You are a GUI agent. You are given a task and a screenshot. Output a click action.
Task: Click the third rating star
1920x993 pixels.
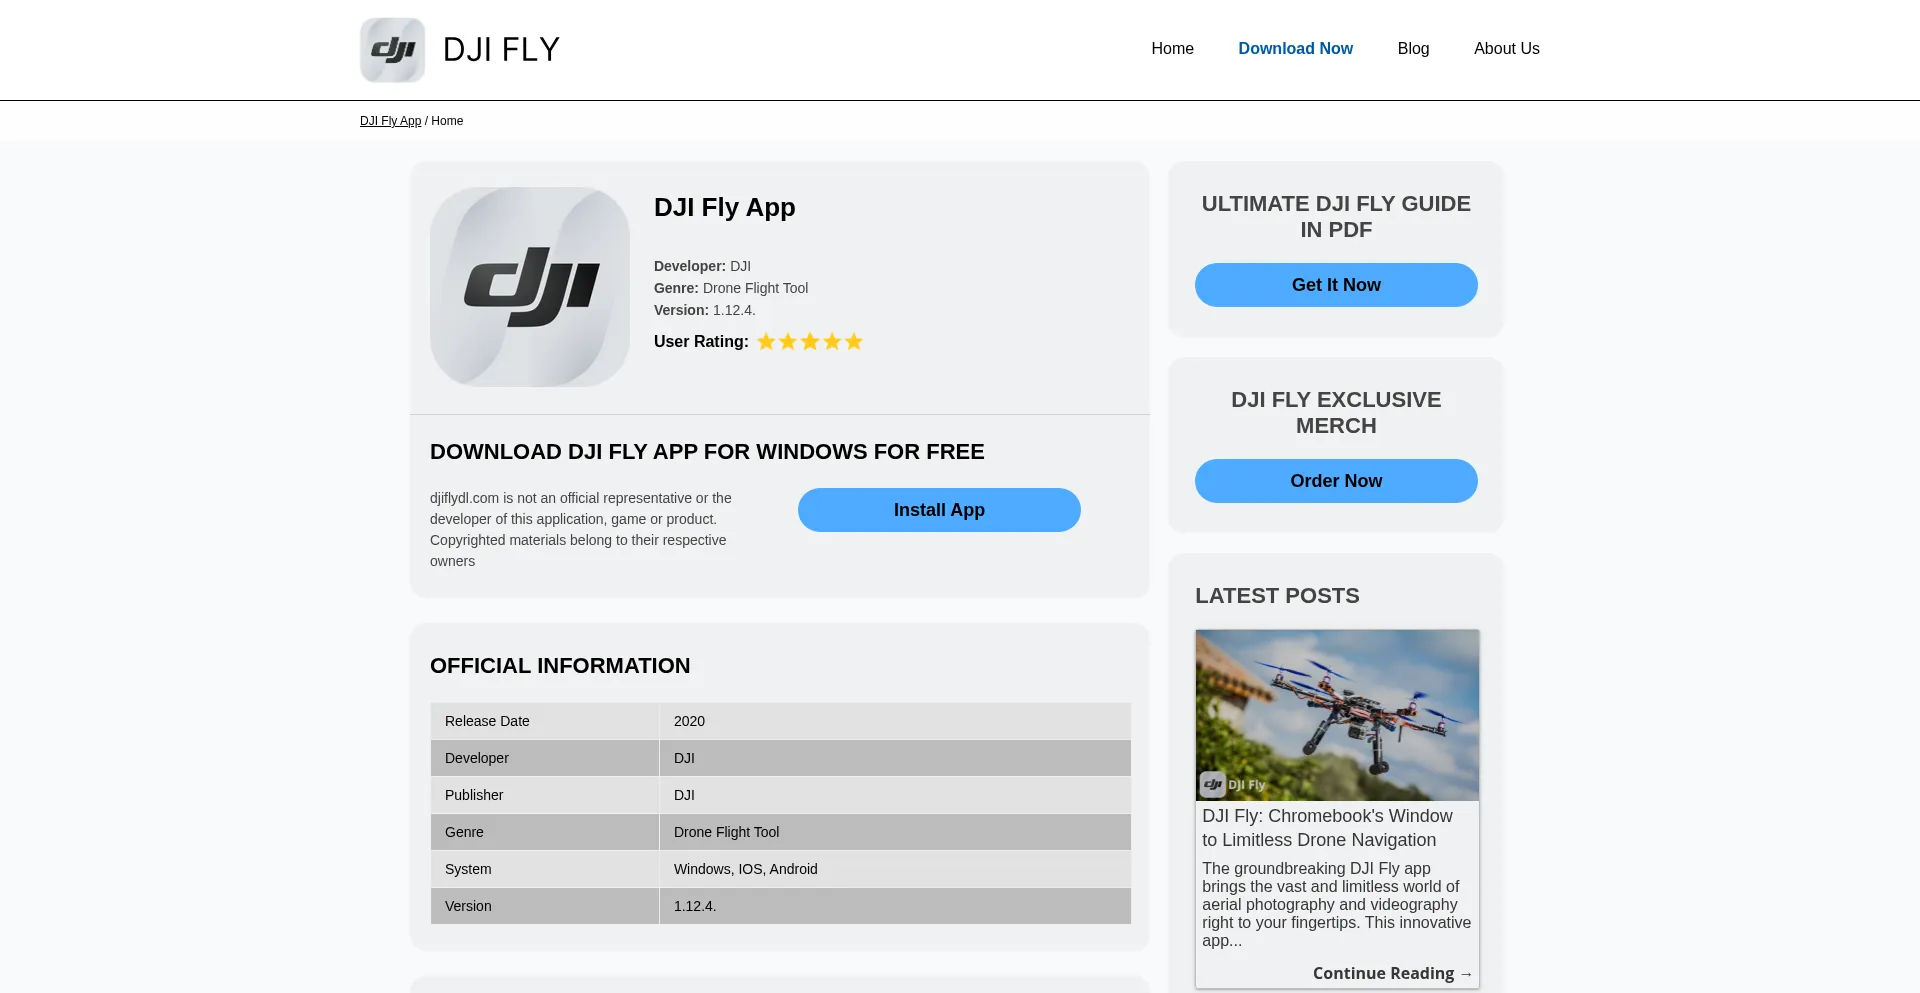point(810,342)
